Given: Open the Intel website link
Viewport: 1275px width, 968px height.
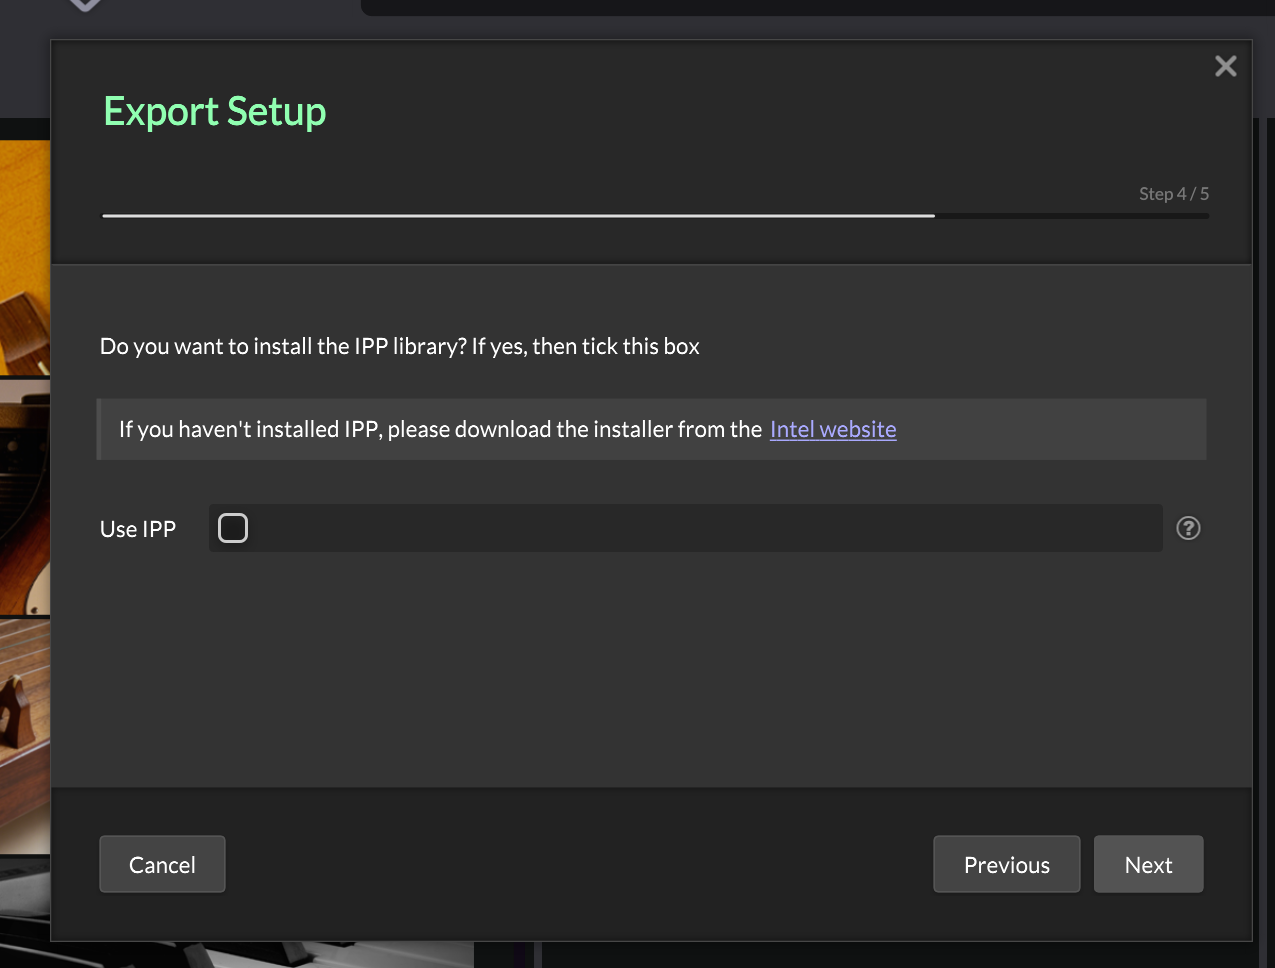Looking at the screenshot, I should click(x=832, y=429).
